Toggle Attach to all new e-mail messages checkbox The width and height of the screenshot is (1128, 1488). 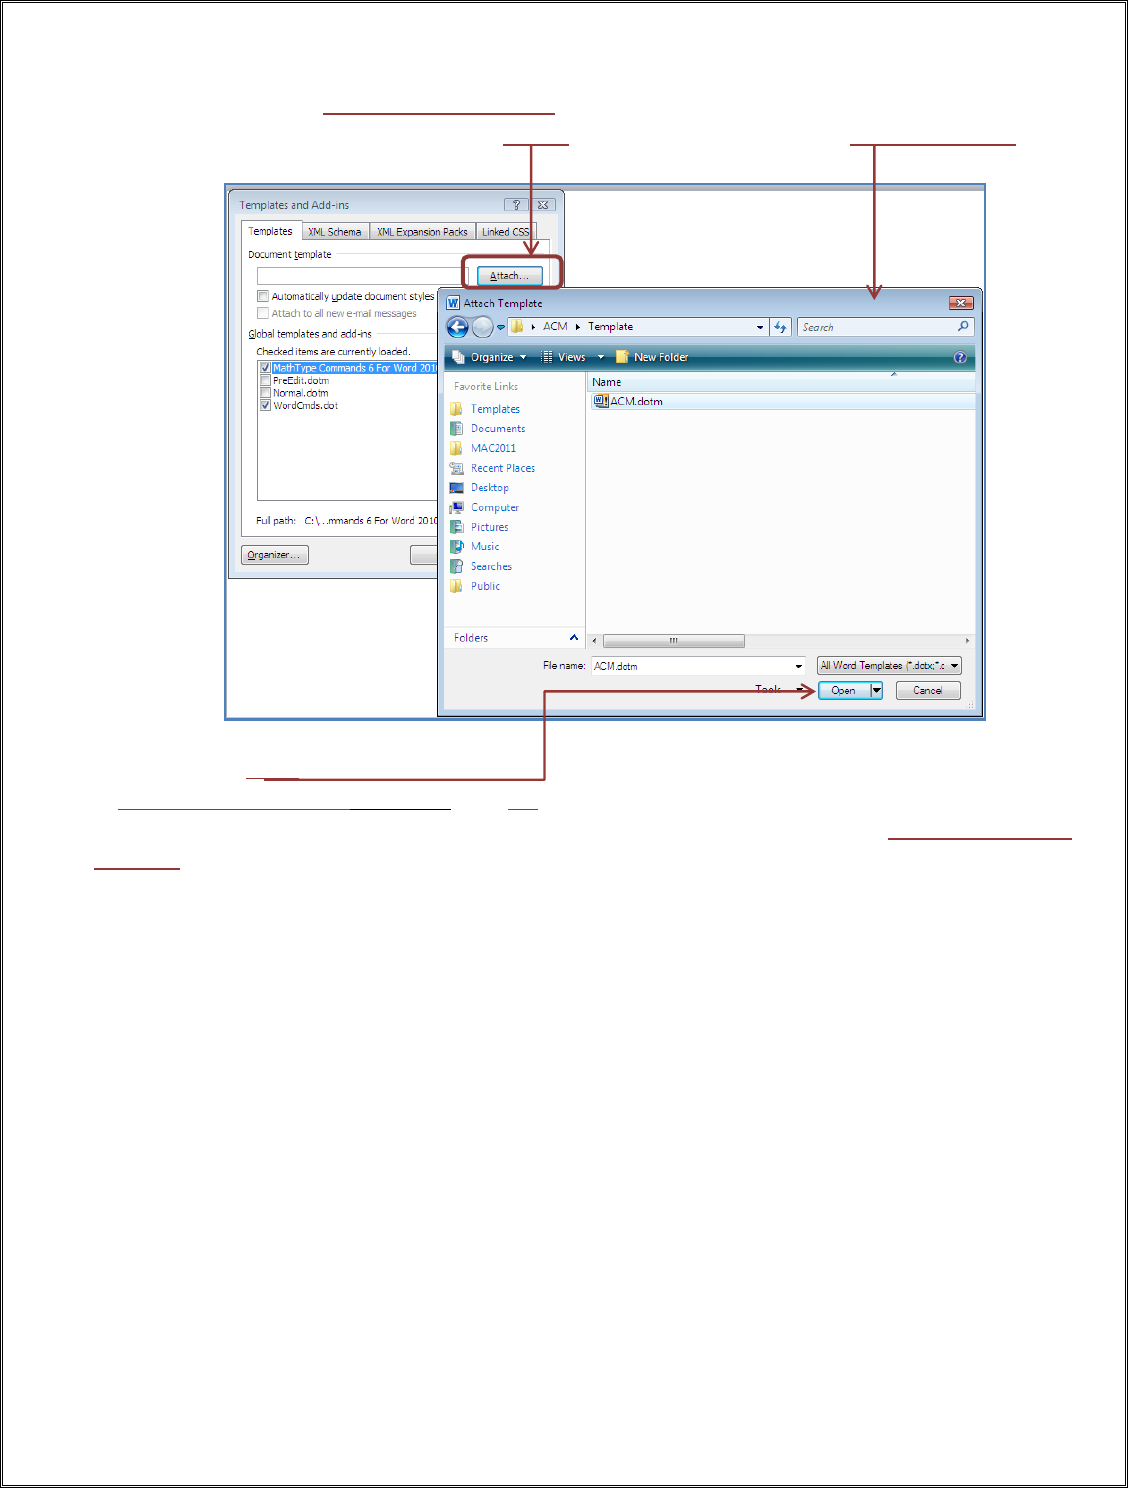pos(263,313)
